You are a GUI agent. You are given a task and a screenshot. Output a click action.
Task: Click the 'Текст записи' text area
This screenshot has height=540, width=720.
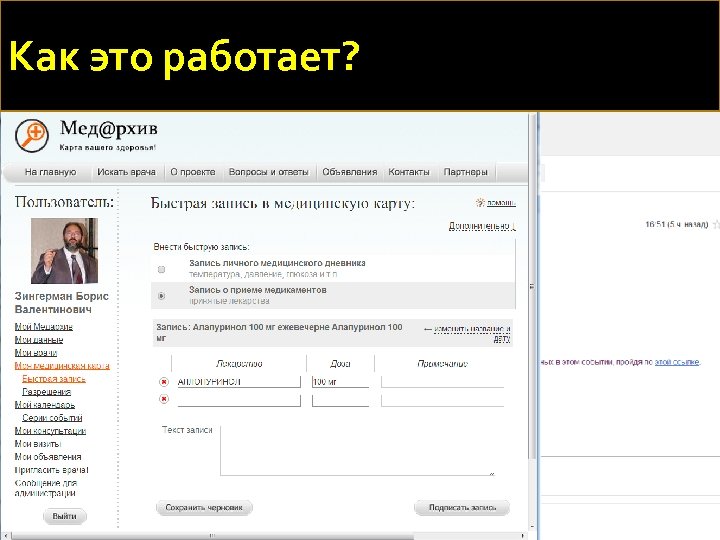coord(357,450)
